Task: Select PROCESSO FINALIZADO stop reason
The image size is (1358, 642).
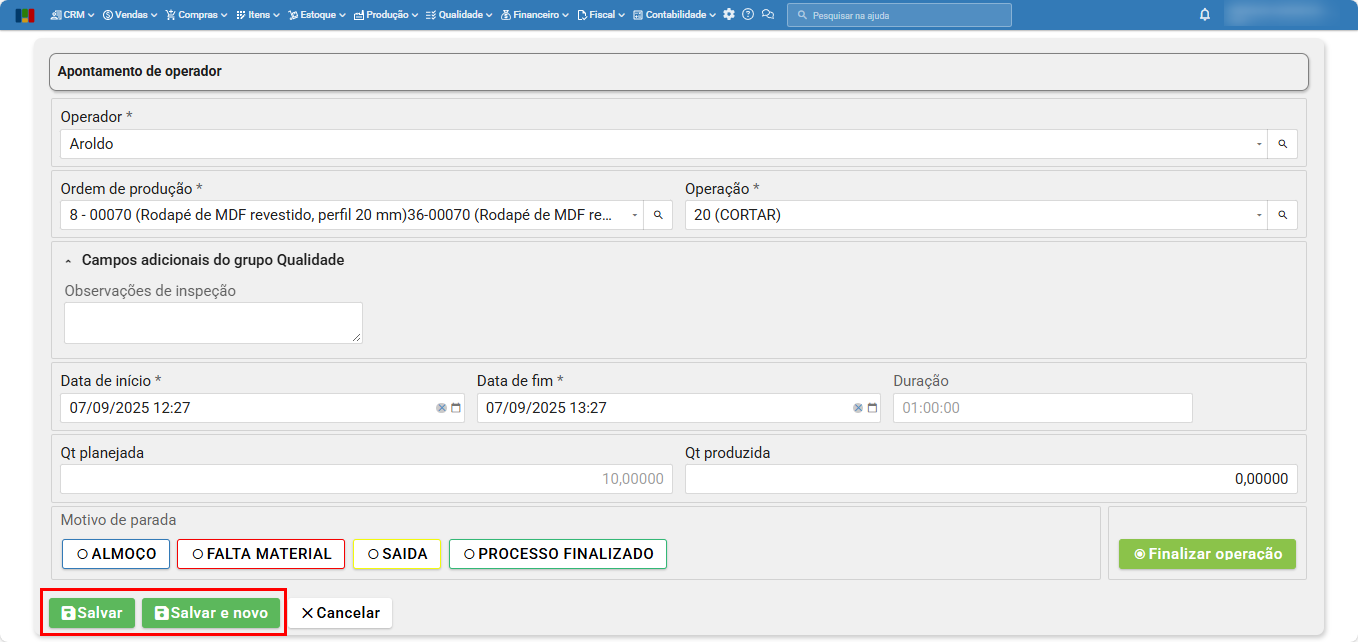Action: point(558,554)
